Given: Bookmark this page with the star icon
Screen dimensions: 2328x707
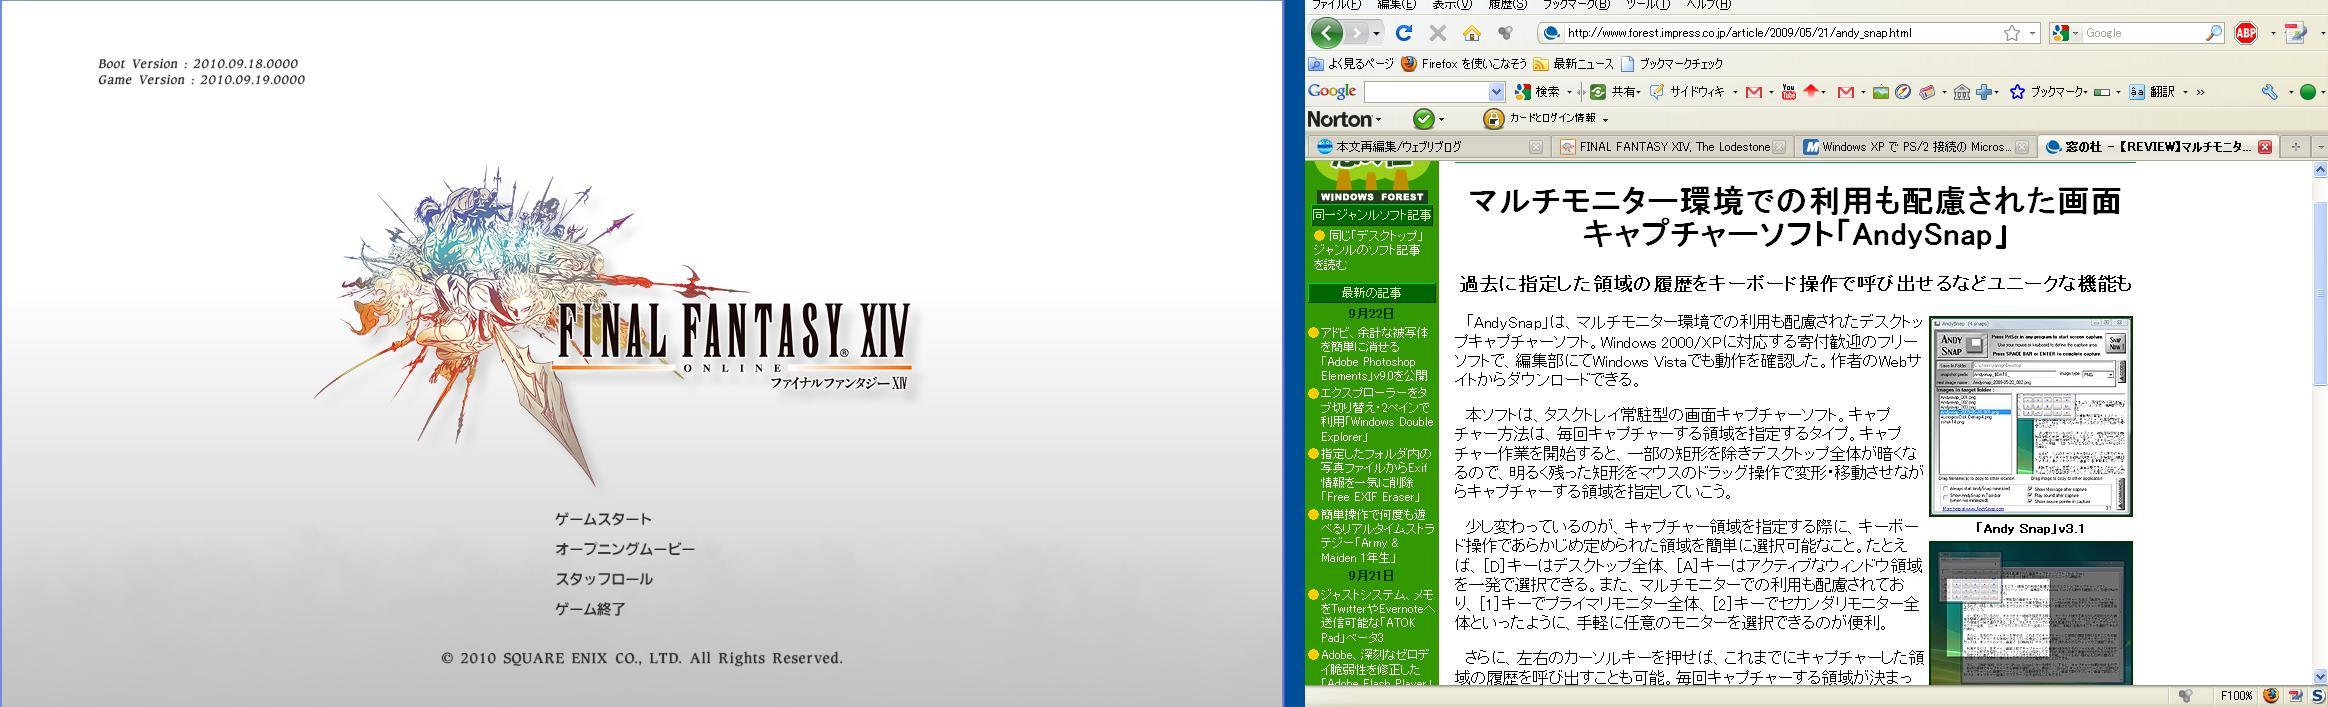Looking at the screenshot, I should pos(2011,33).
